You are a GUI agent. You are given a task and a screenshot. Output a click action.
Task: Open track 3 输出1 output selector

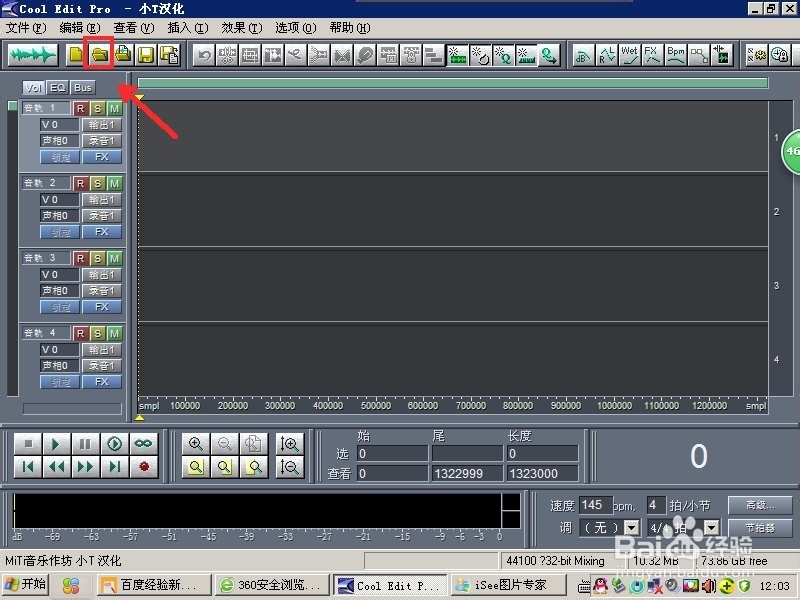102,274
